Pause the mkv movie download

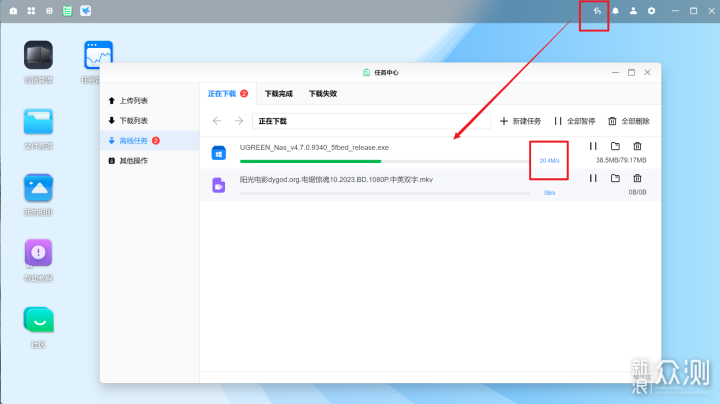click(x=593, y=178)
